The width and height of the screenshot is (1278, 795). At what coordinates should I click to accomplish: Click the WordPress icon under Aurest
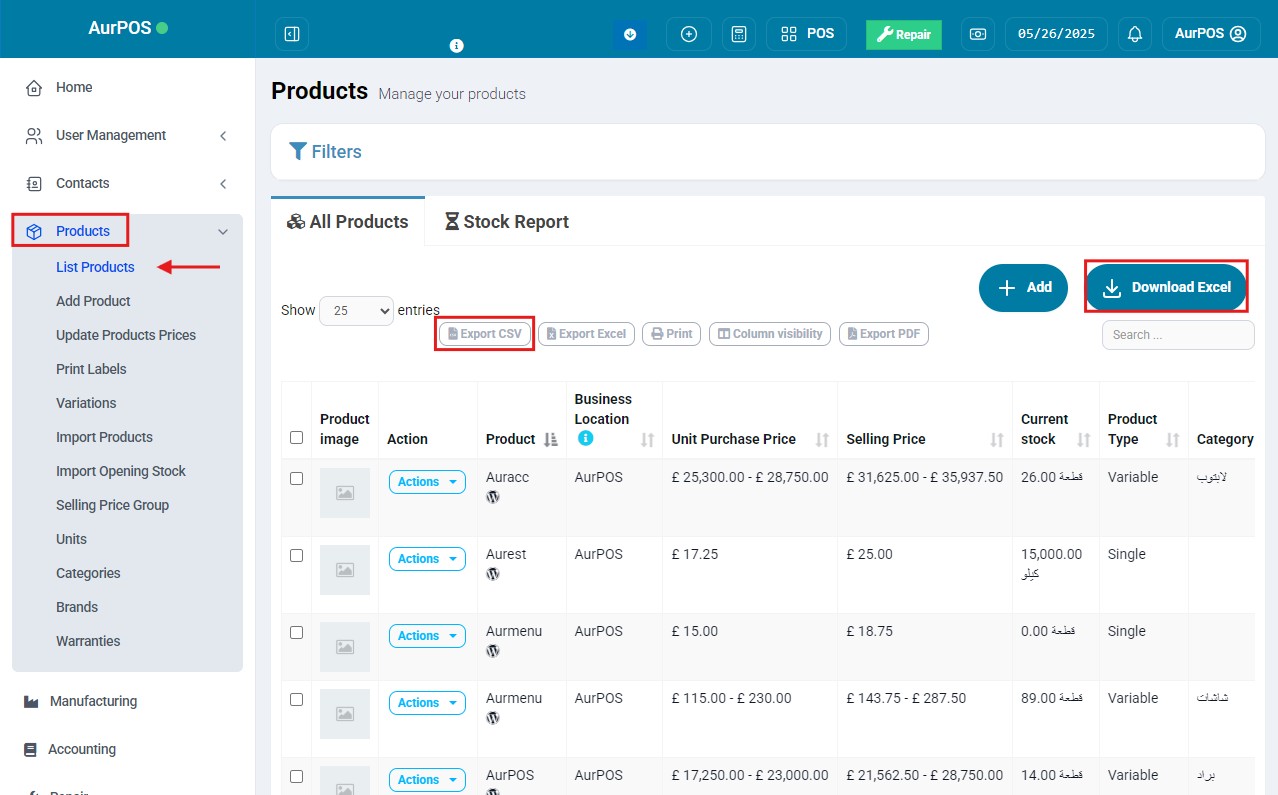pos(493,574)
